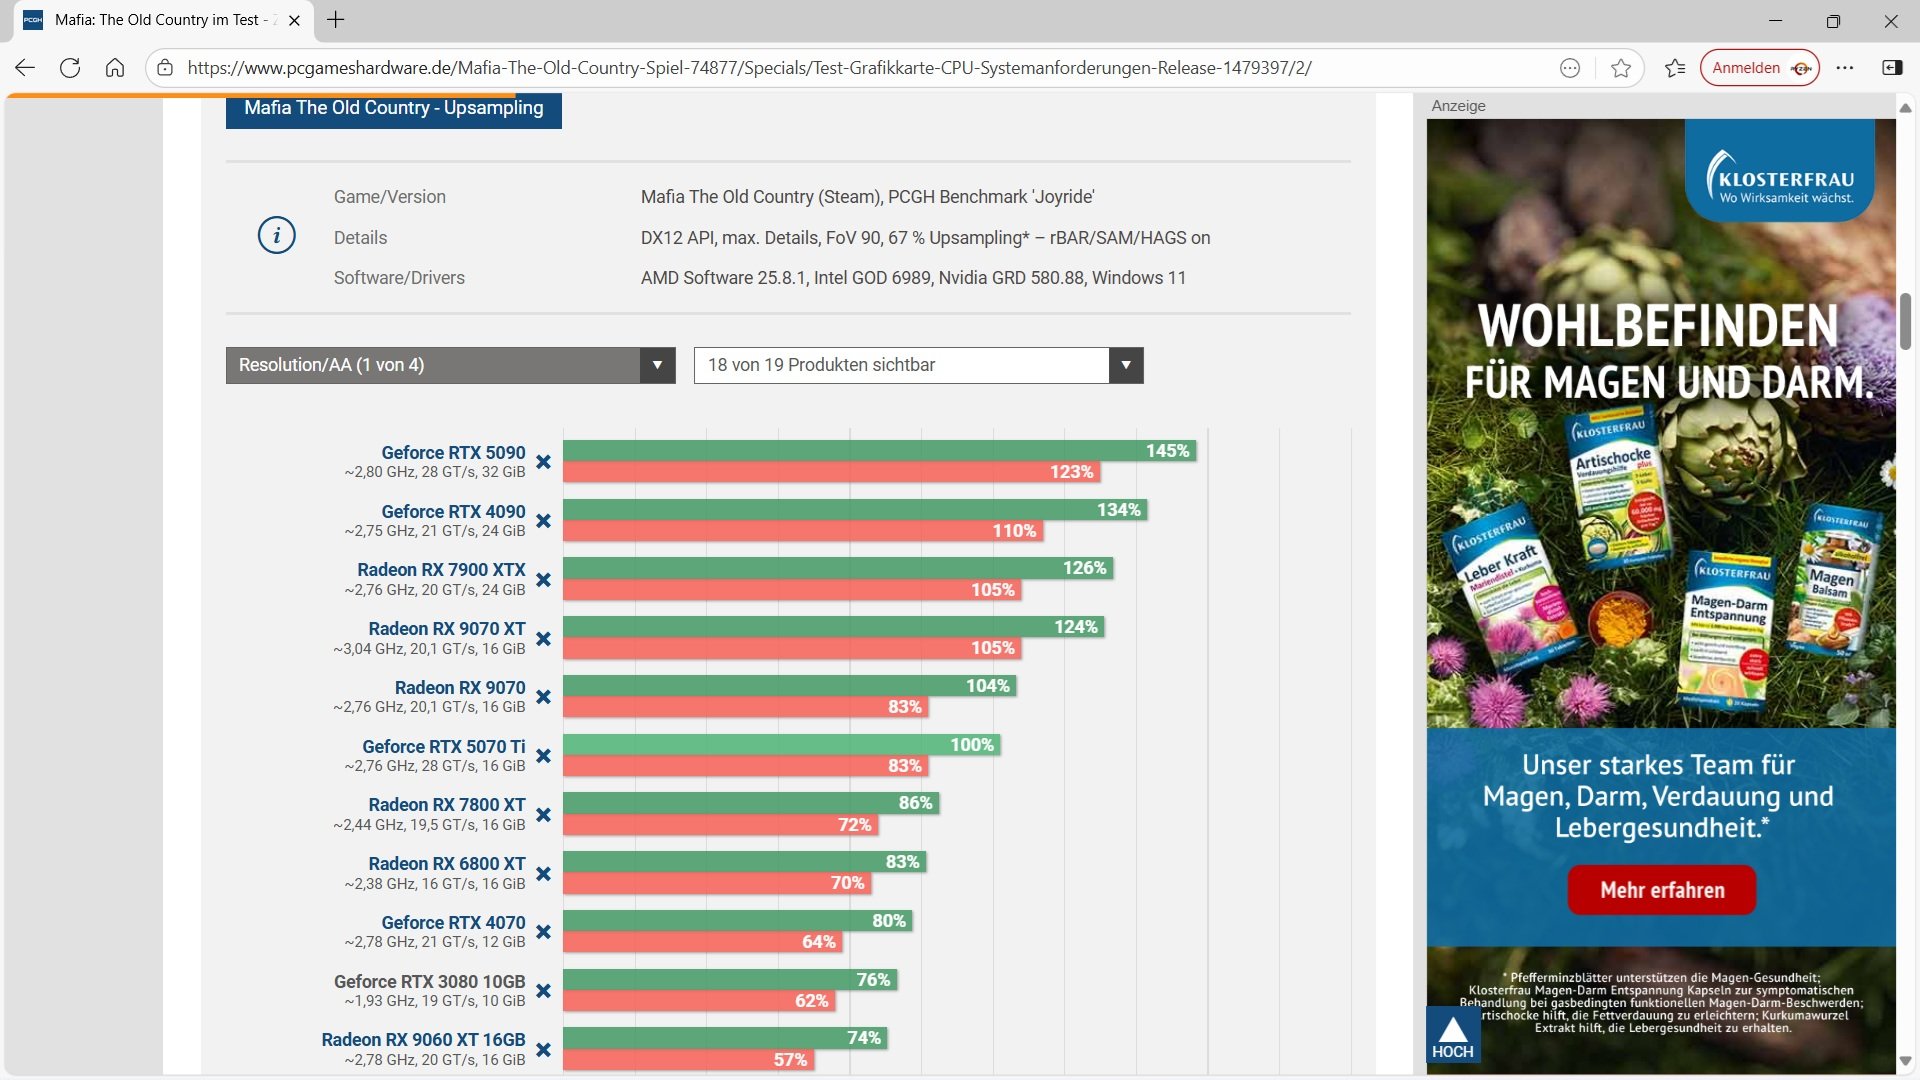
Task: Remove Geforce RTX 4070 with X
Action: point(543,932)
